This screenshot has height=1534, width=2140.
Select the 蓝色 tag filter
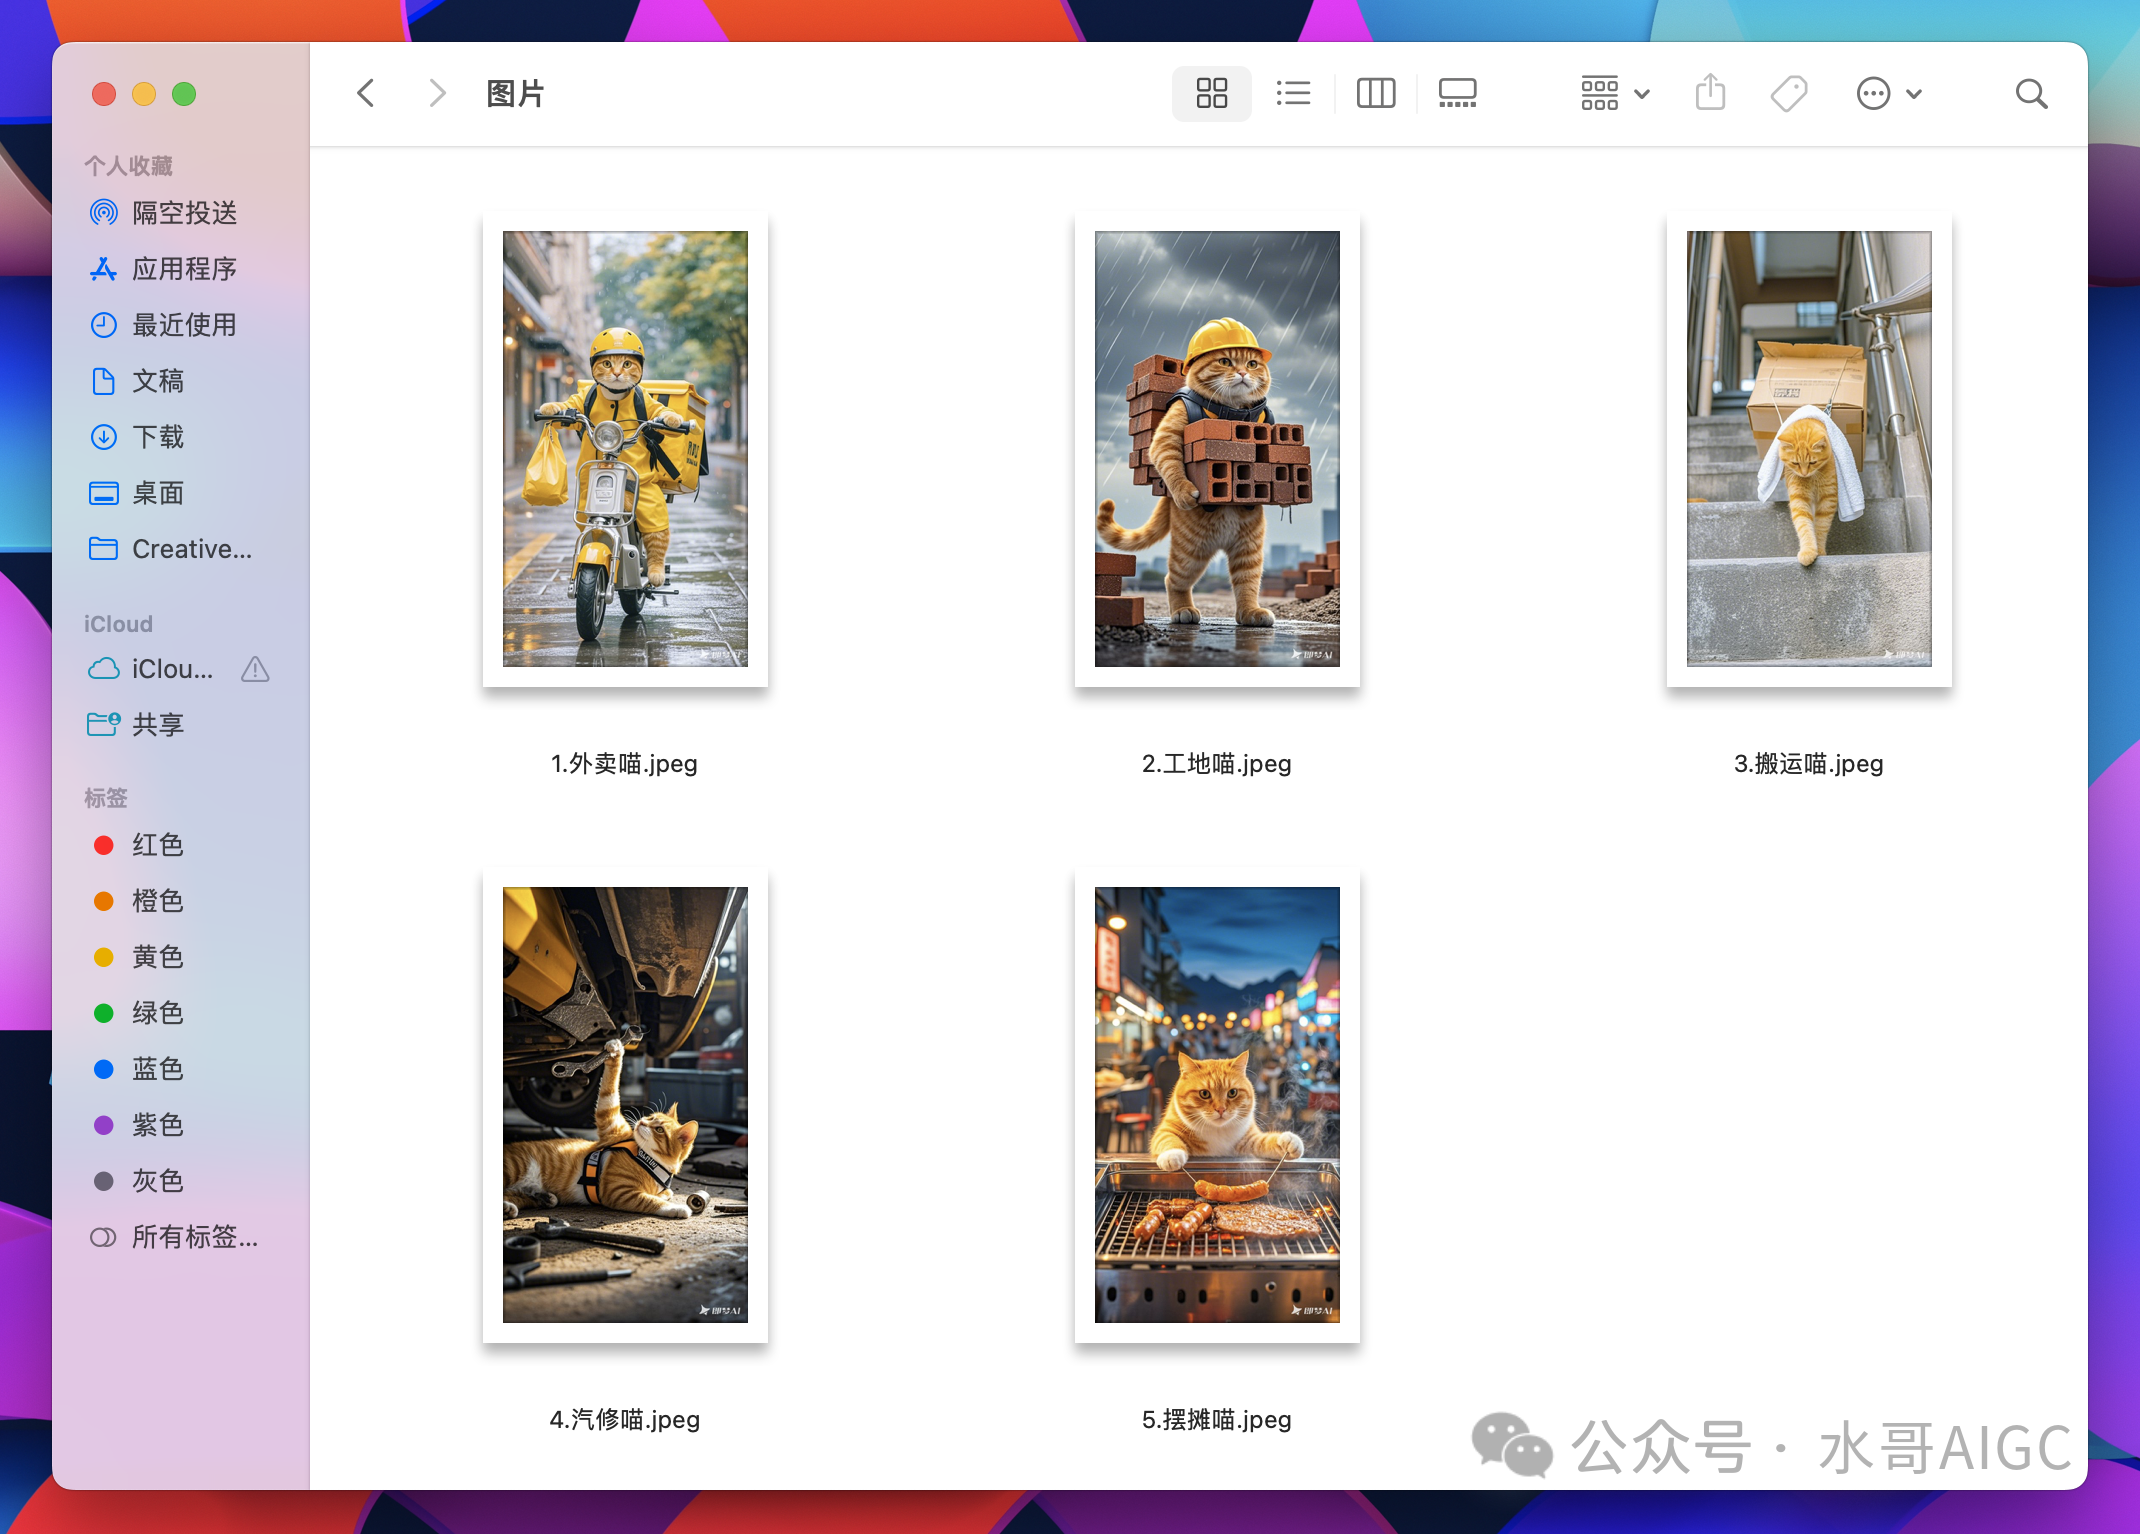coord(158,1069)
